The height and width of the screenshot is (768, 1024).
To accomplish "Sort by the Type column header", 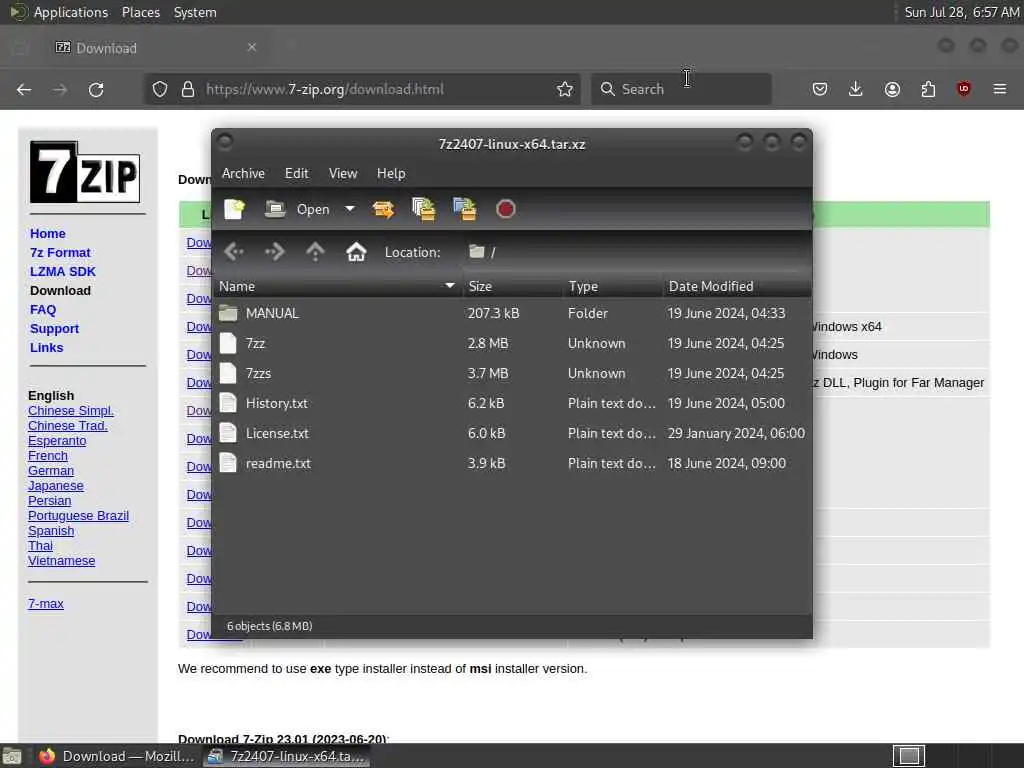I will point(613,286).
